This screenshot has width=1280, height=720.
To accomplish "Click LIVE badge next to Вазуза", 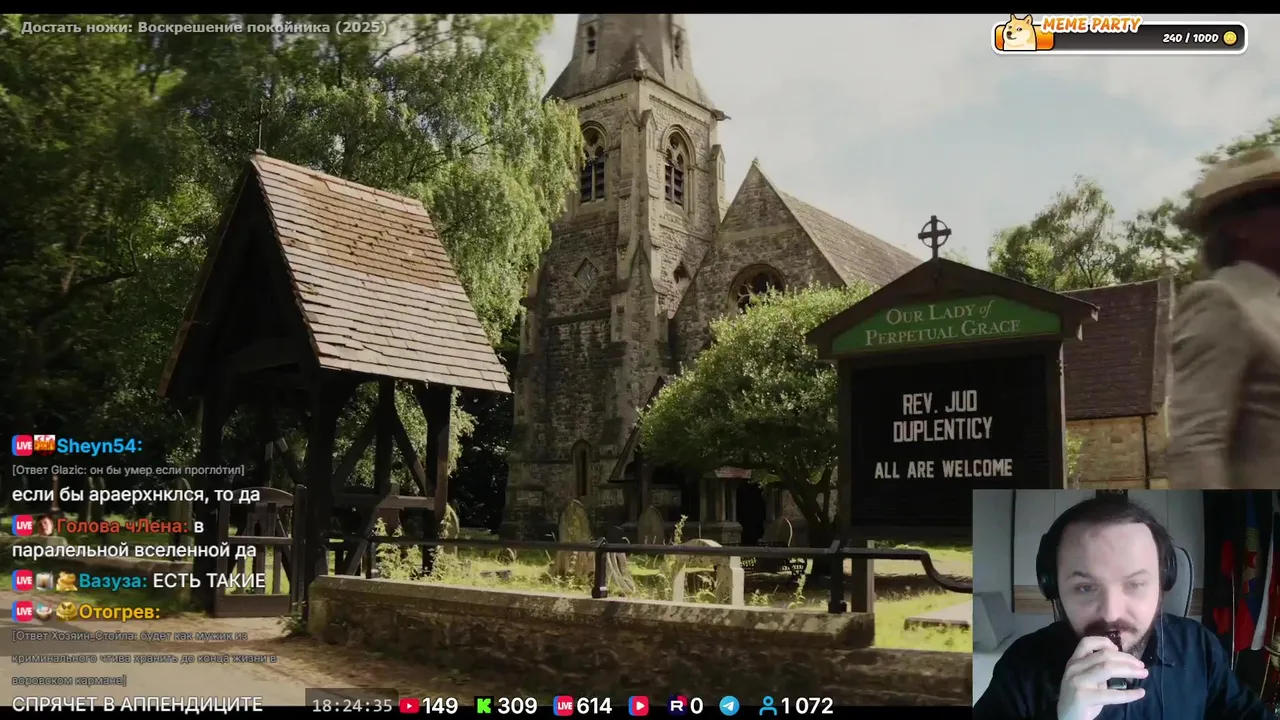I will click(22, 581).
